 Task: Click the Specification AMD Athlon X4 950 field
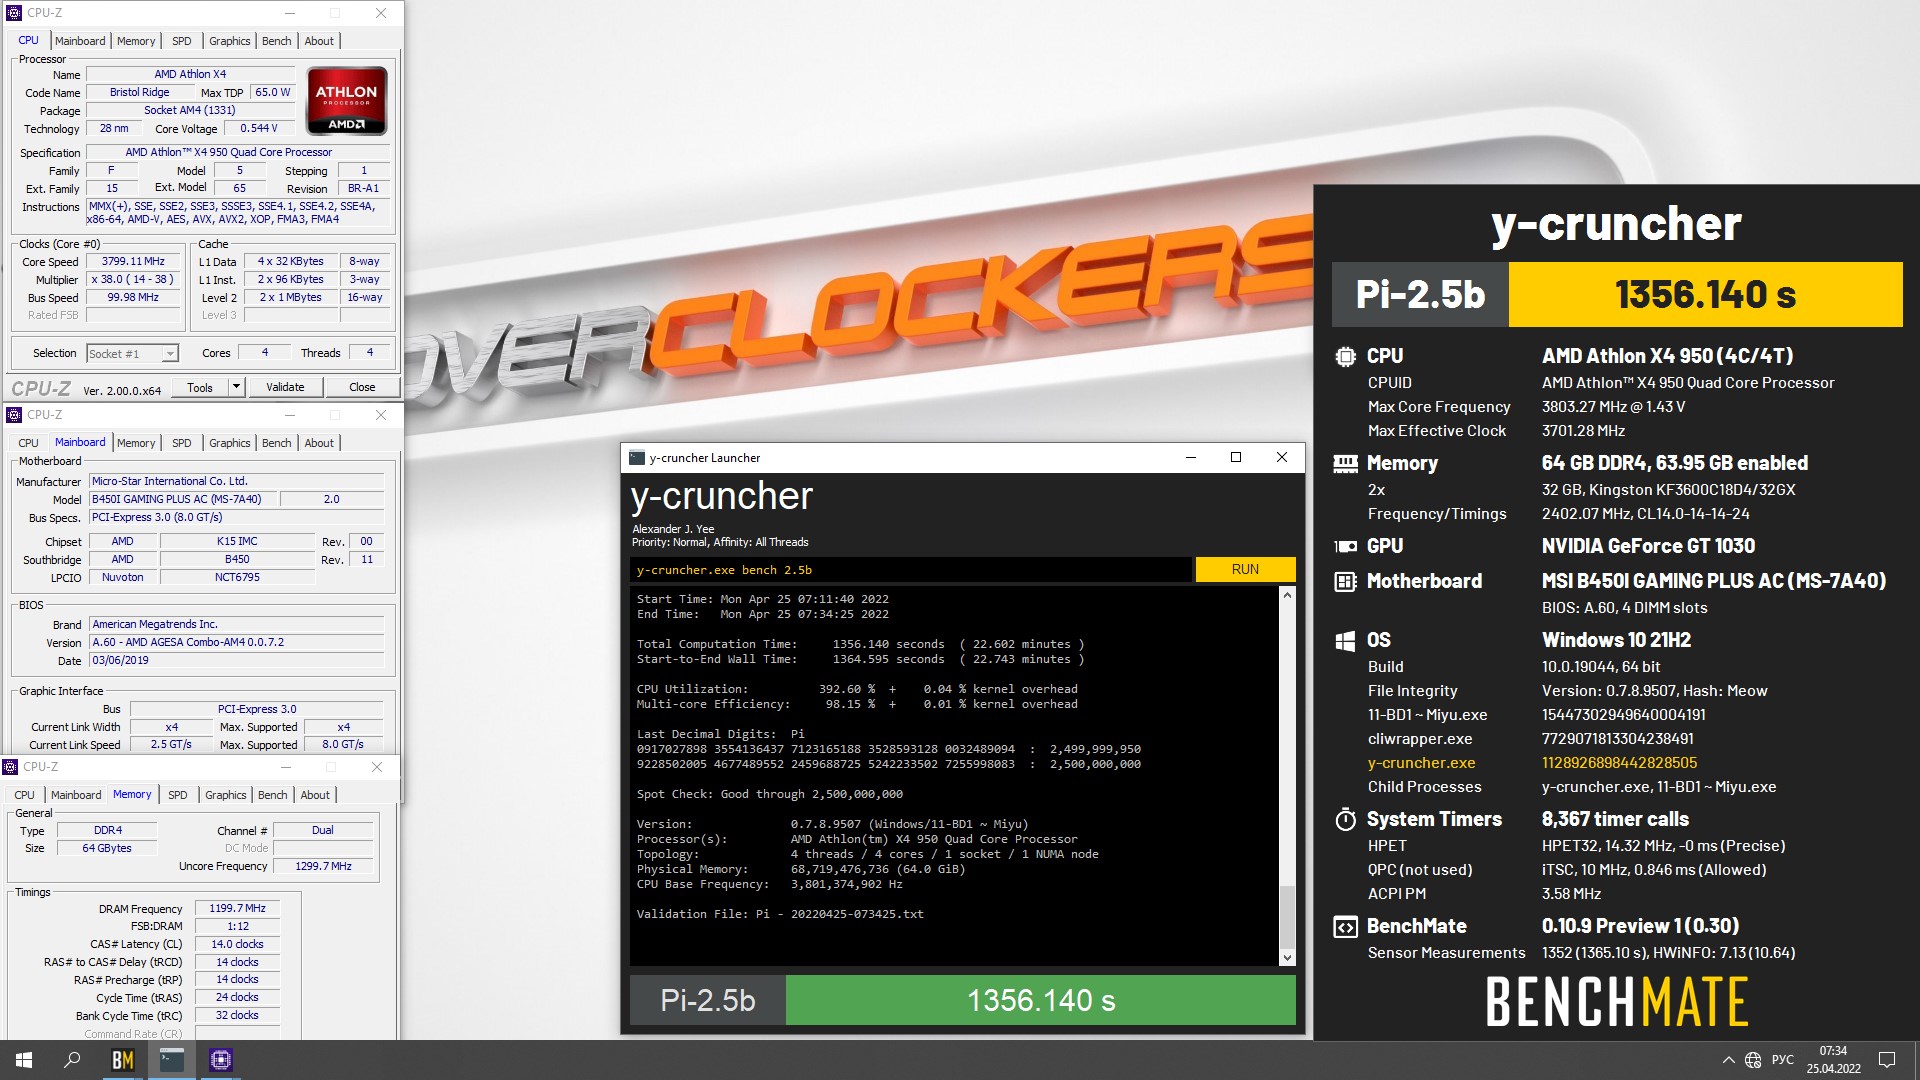tap(238, 153)
